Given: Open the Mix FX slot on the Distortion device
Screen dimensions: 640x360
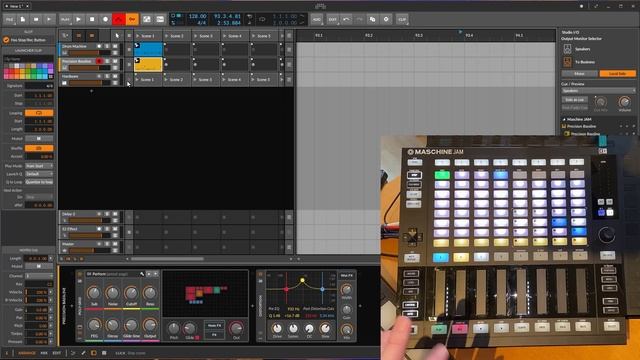Looking at the screenshot, I should click(x=347, y=276).
